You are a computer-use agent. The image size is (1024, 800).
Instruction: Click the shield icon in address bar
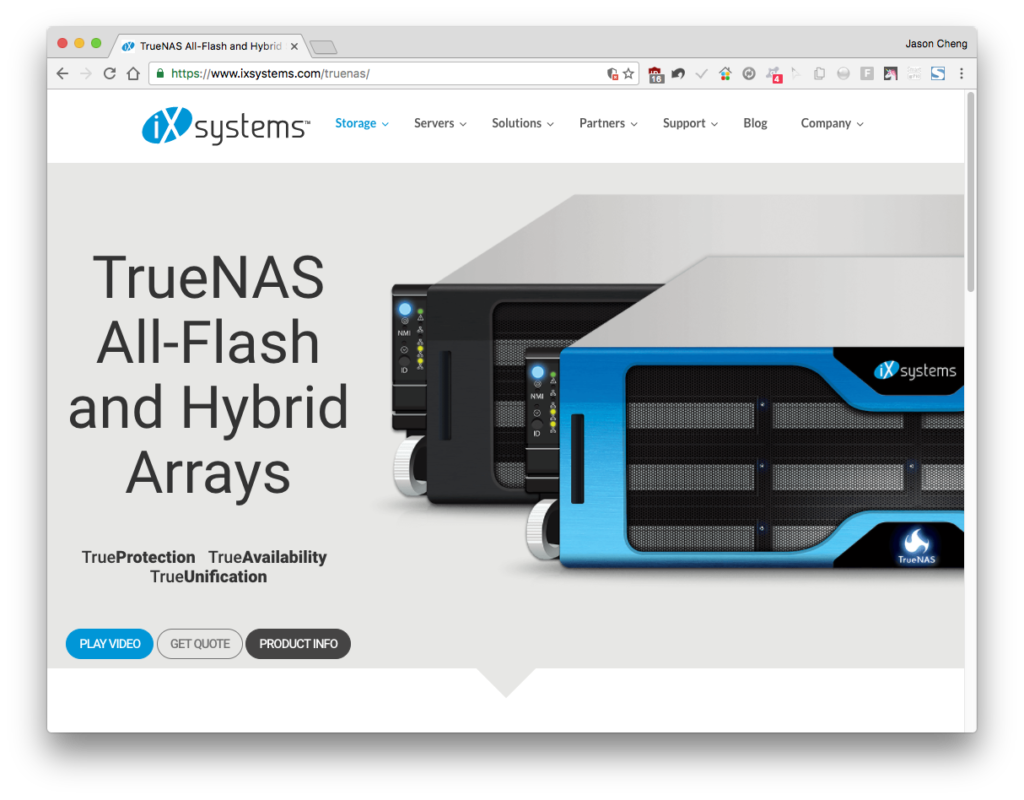613,74
